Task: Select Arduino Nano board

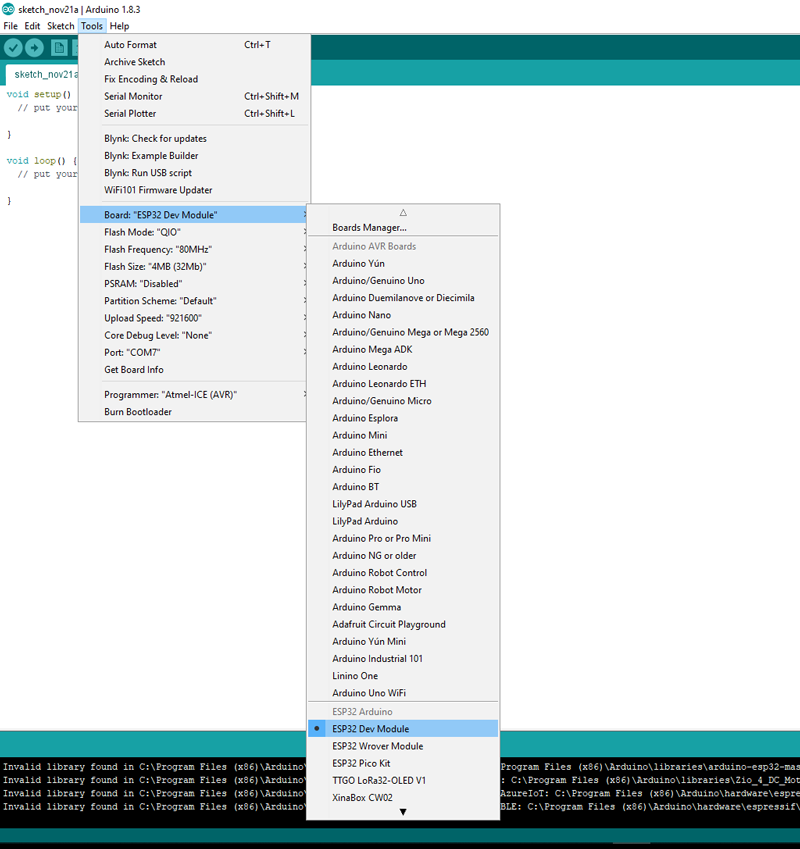Action: tap(403, 315)
